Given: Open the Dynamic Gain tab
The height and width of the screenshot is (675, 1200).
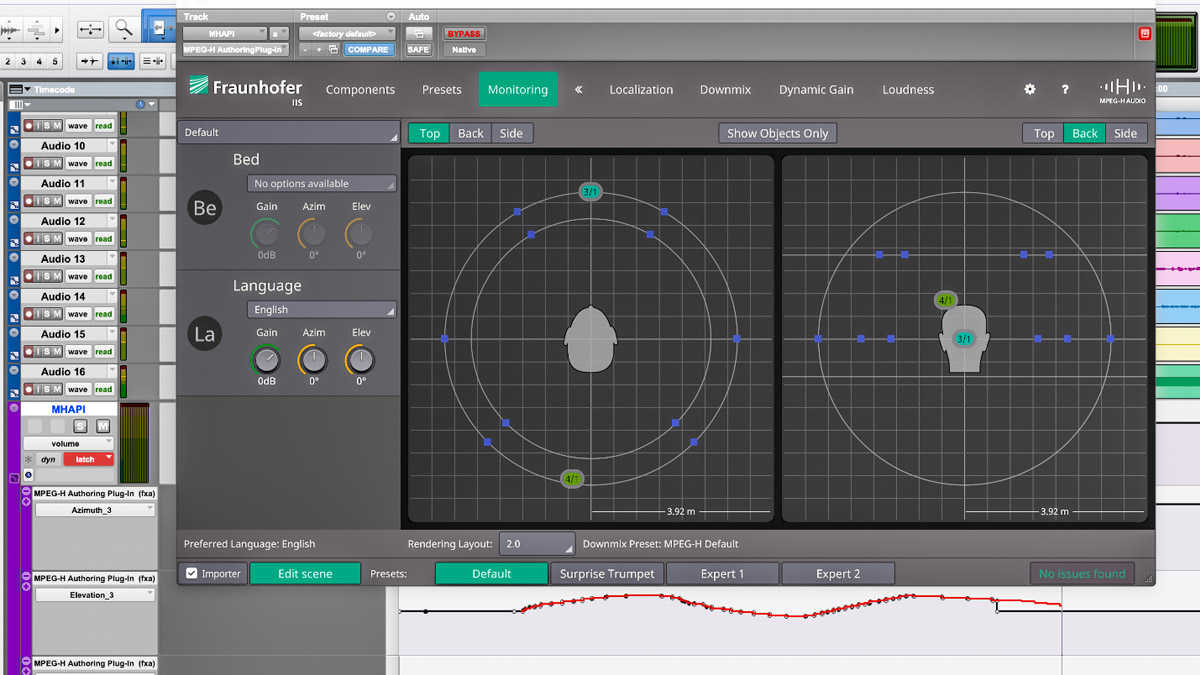Looking at the screenshot, I should coord(816,89).
